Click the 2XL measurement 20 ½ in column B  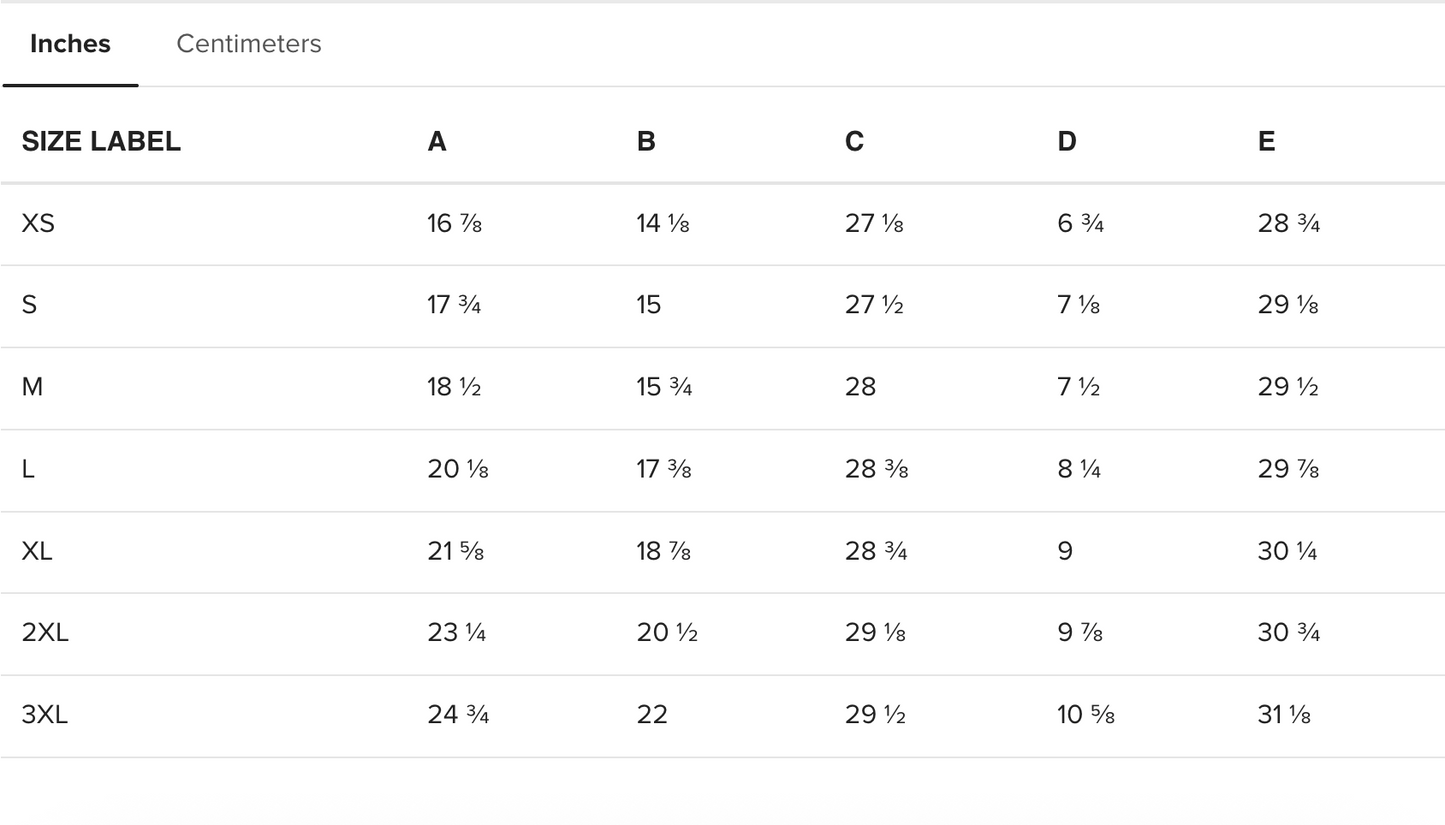click(667, 633)
